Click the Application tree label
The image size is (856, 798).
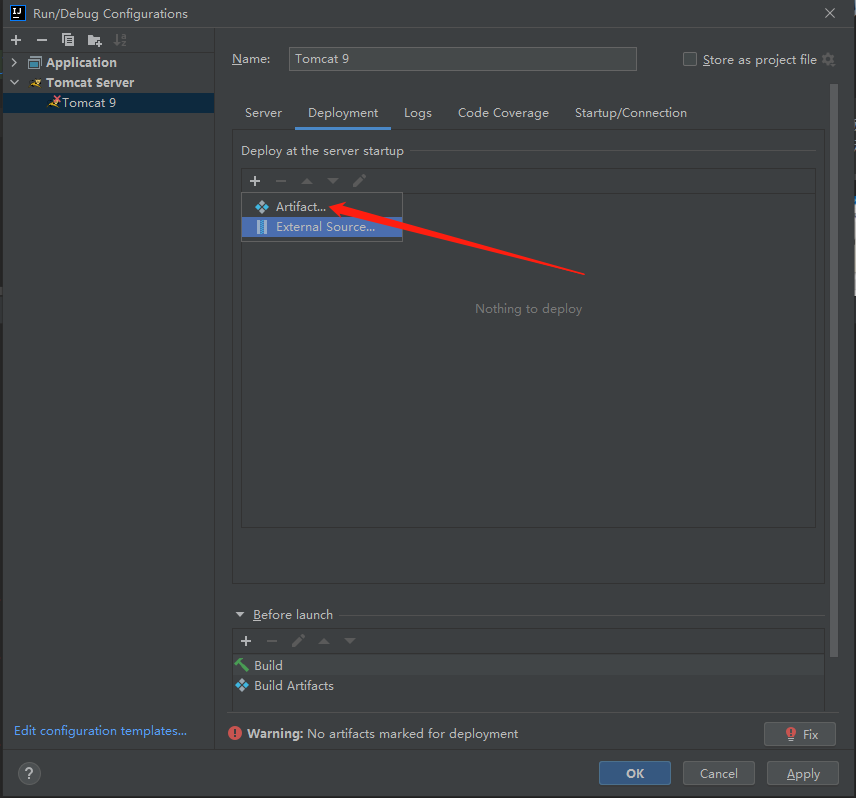81,63
